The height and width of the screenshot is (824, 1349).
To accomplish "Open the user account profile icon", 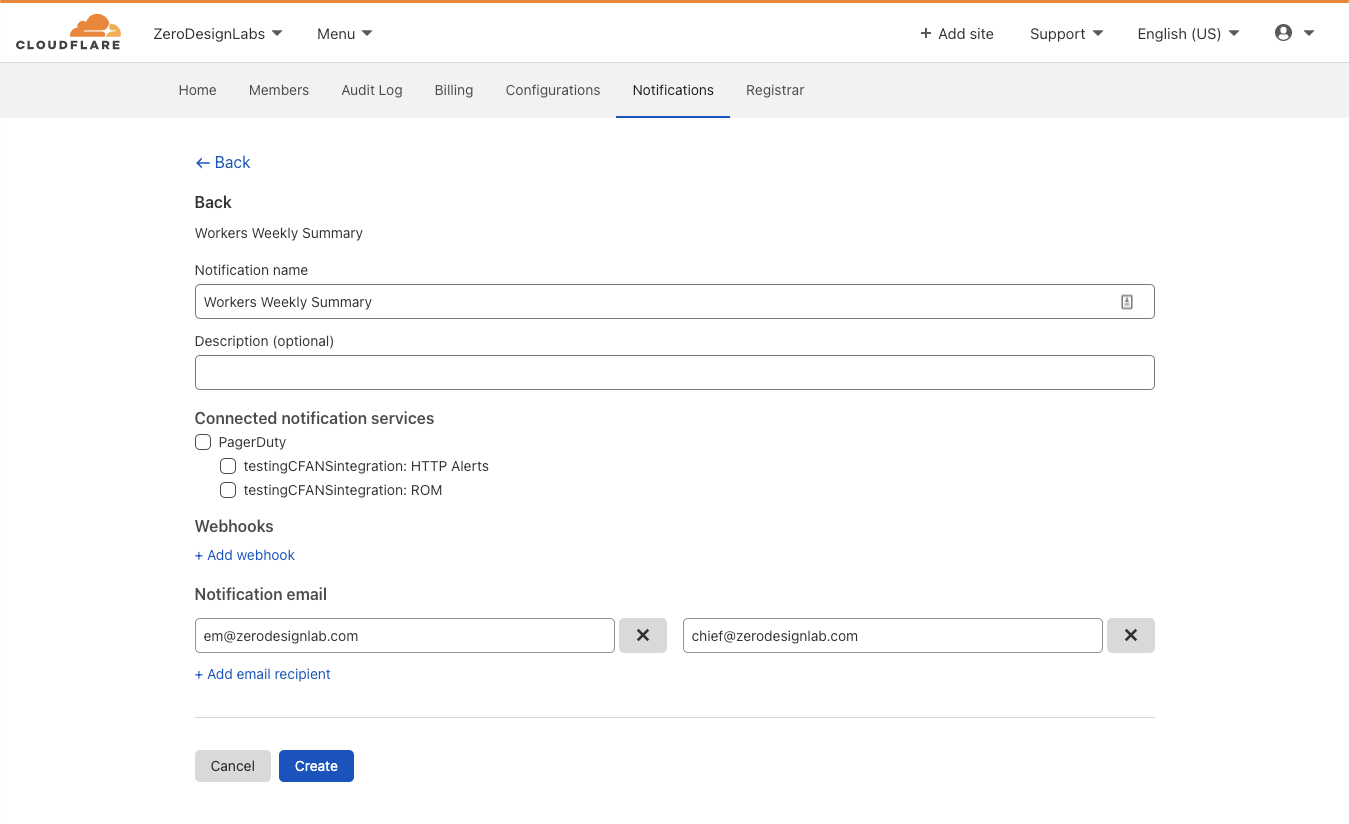I will point(1283,33).
